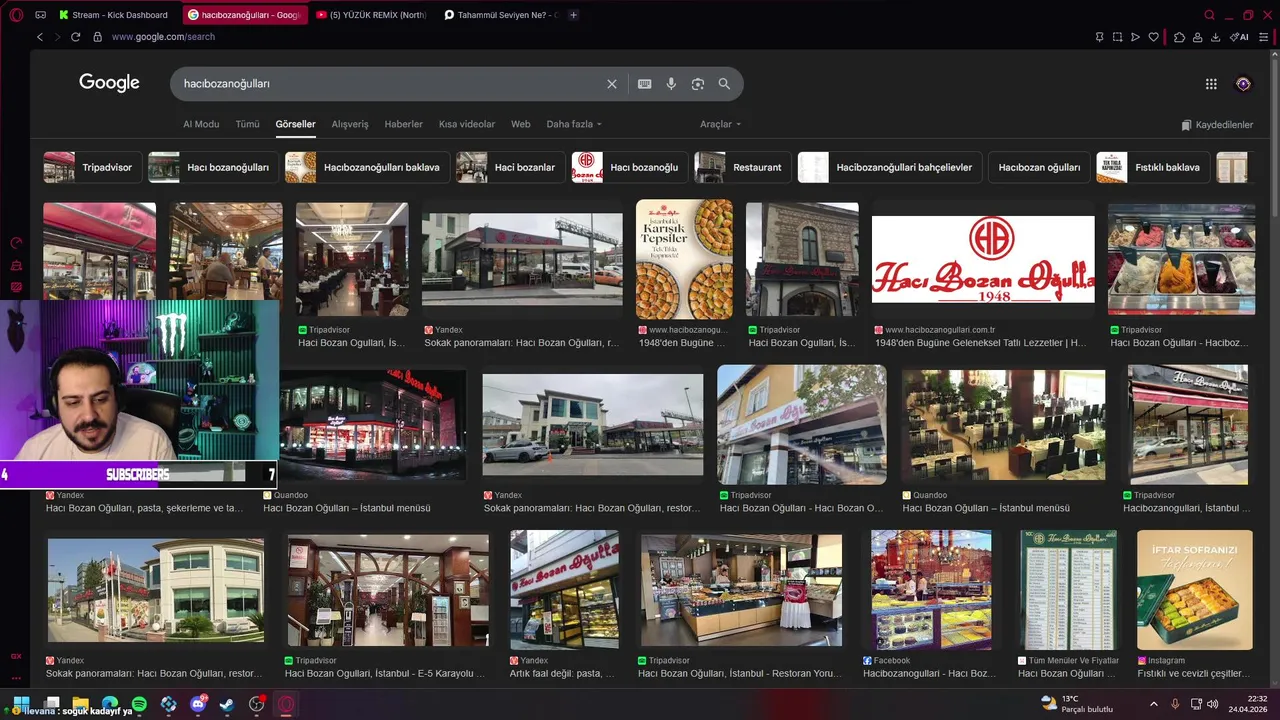
Task: Clear the Google search box text
Action: pos(612,84)
